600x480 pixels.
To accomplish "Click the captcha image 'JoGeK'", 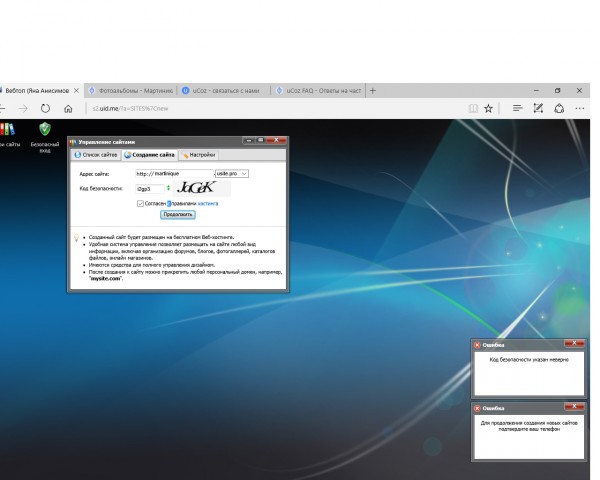I will point(202,188).
